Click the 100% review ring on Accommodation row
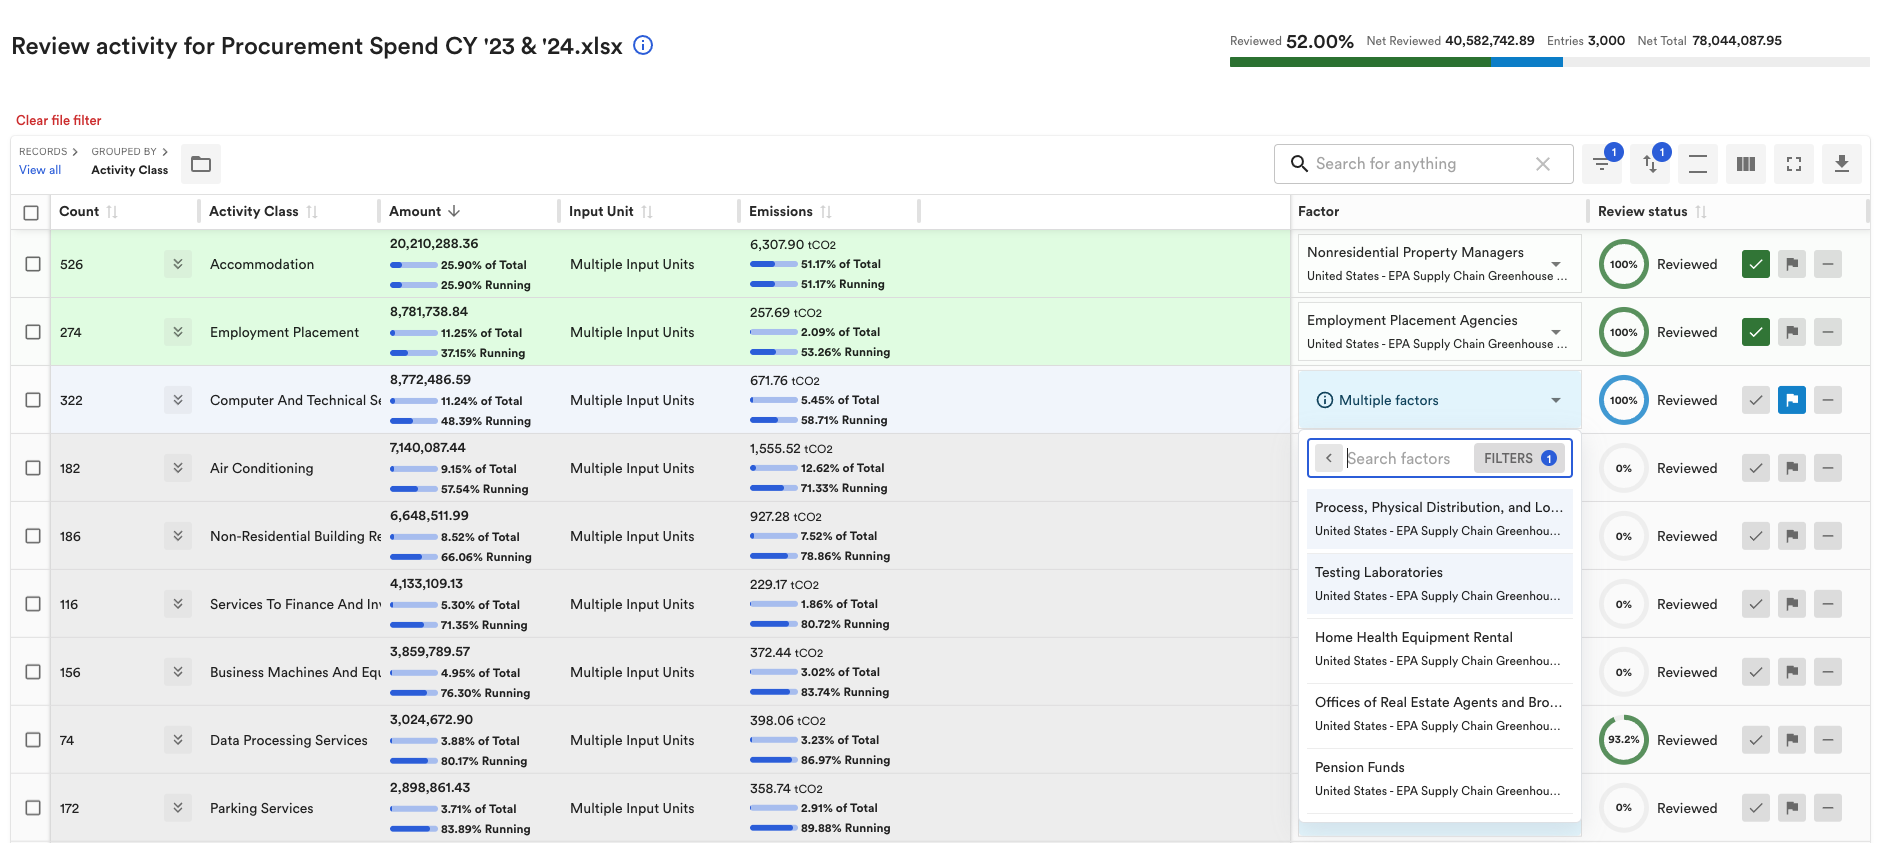 [1624, 264]
